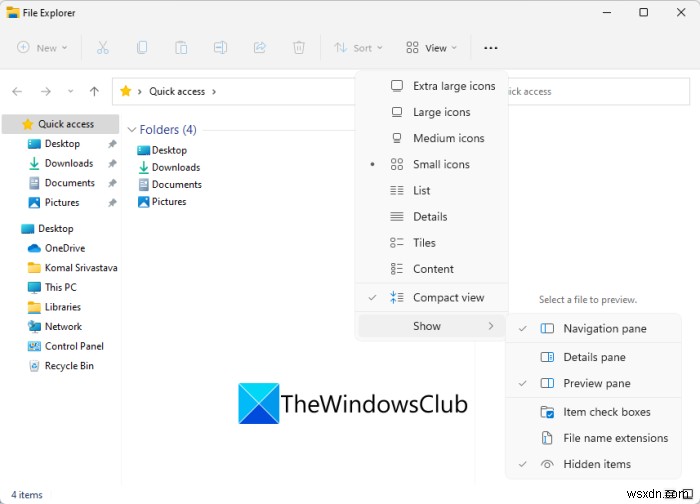Click 4 items status bar text
The image size is (700, 504).
27,495
